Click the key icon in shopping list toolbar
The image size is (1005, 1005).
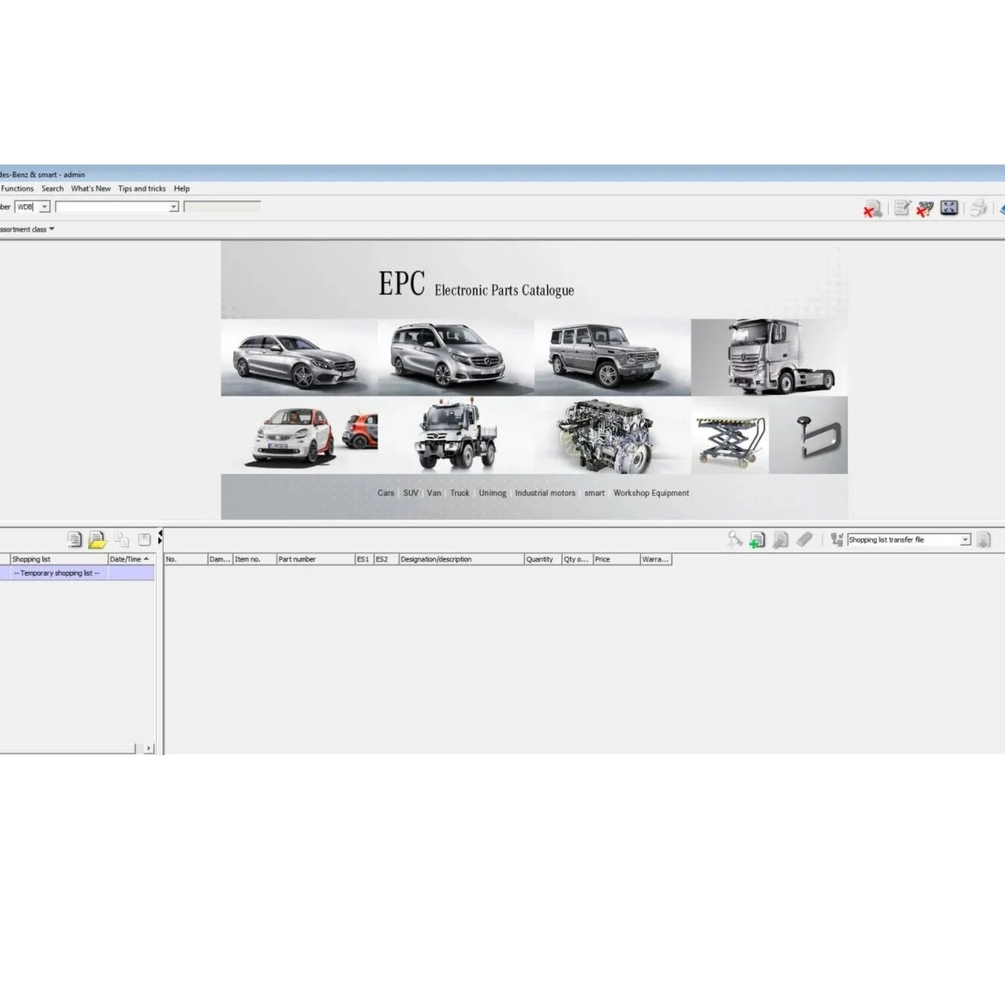735,540
